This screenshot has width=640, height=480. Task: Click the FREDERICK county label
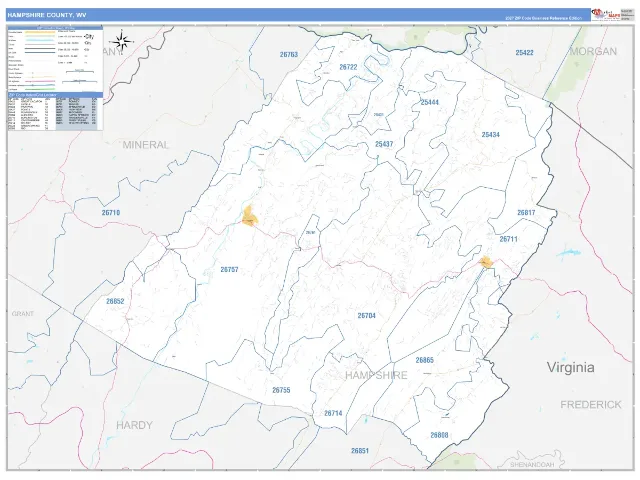[591, 404]
